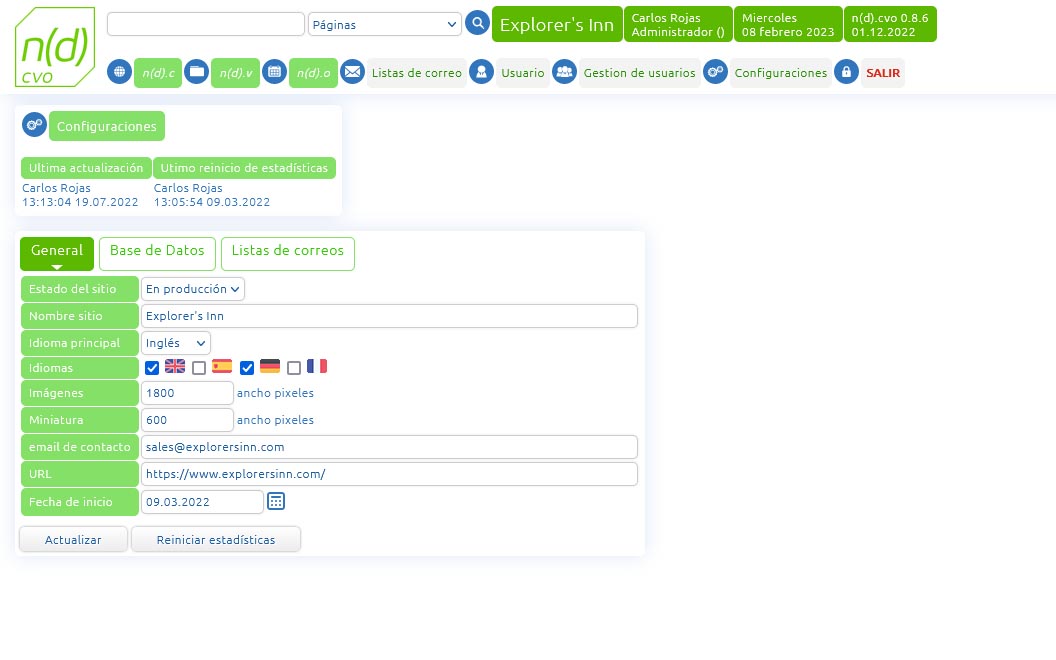Click the globe icon beside n(d).c
The image size is (1056, 660).
[x=119, y=71]
